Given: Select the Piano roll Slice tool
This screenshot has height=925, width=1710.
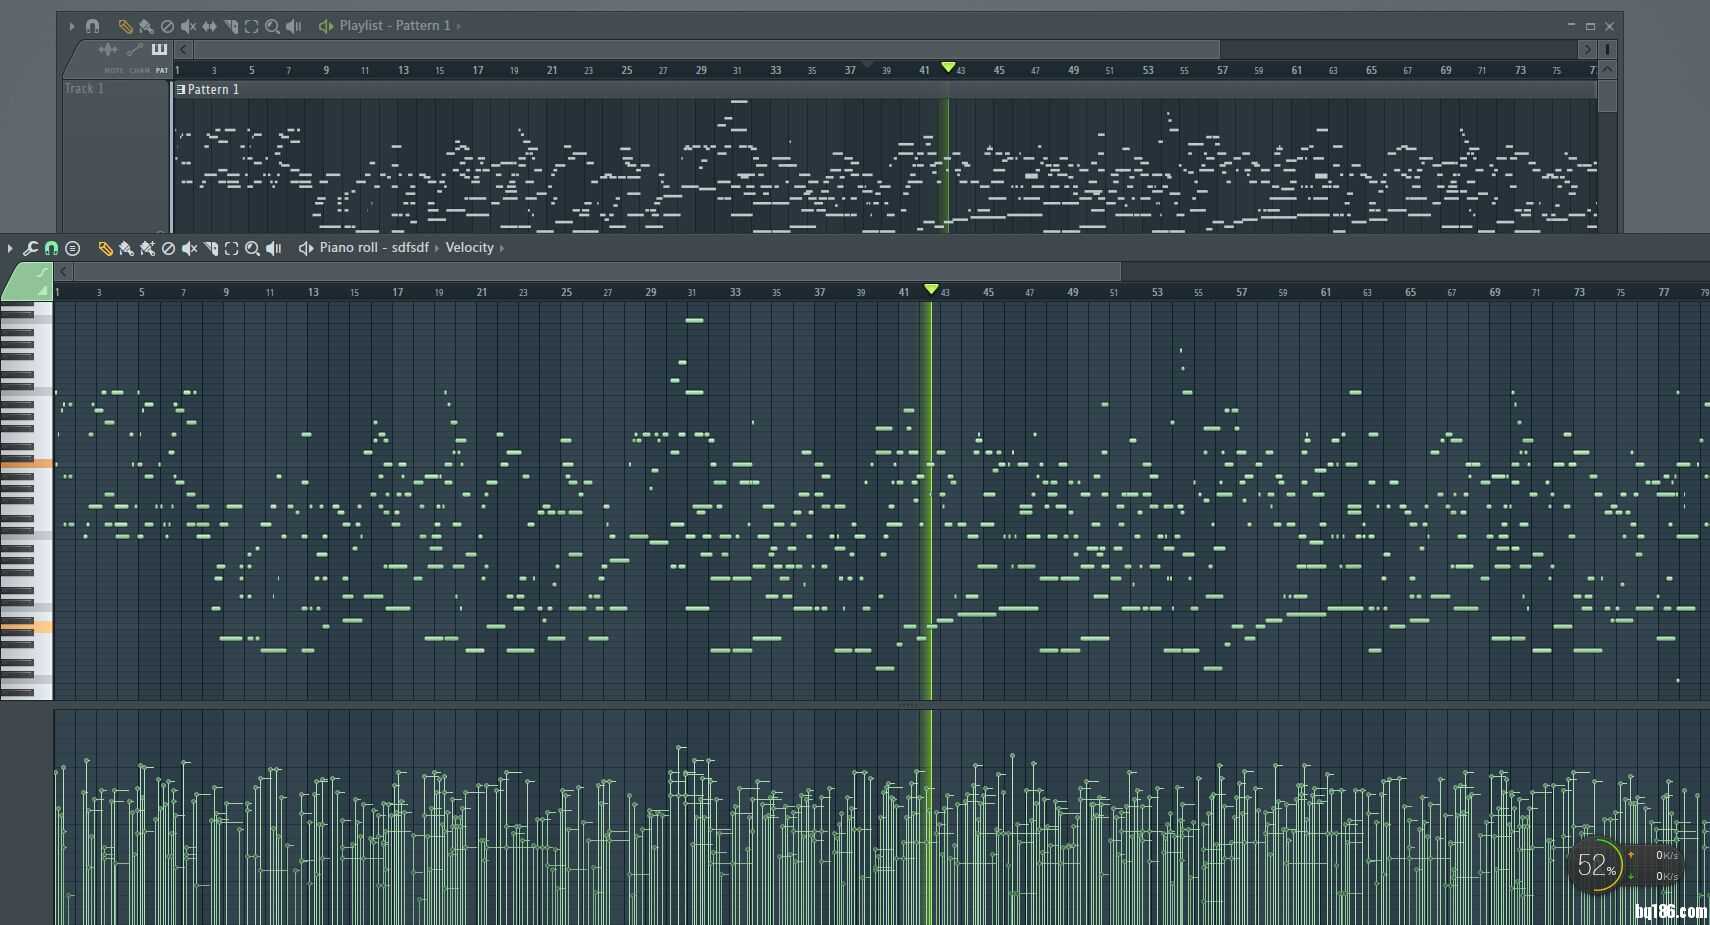Looking at the screenshot, I should click(x=210, y=248).
